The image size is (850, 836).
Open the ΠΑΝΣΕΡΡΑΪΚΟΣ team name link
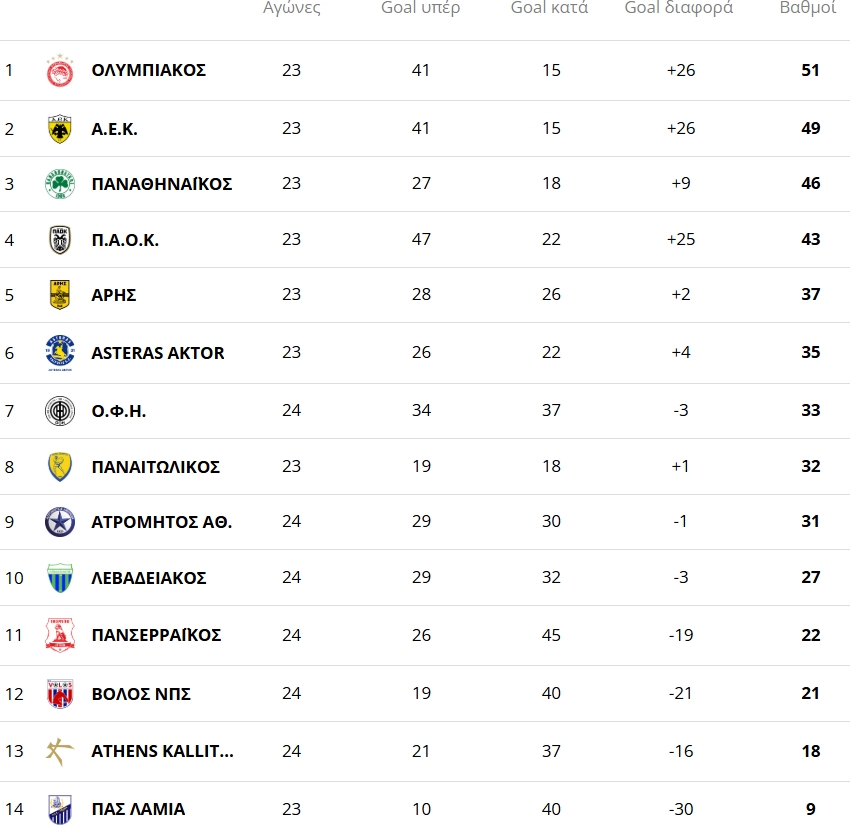(156, 635)
